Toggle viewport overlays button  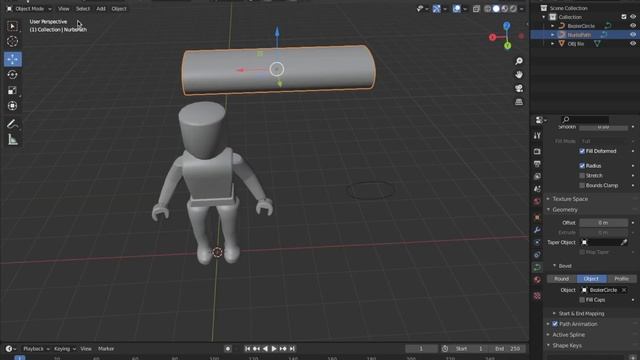(456, 9)
